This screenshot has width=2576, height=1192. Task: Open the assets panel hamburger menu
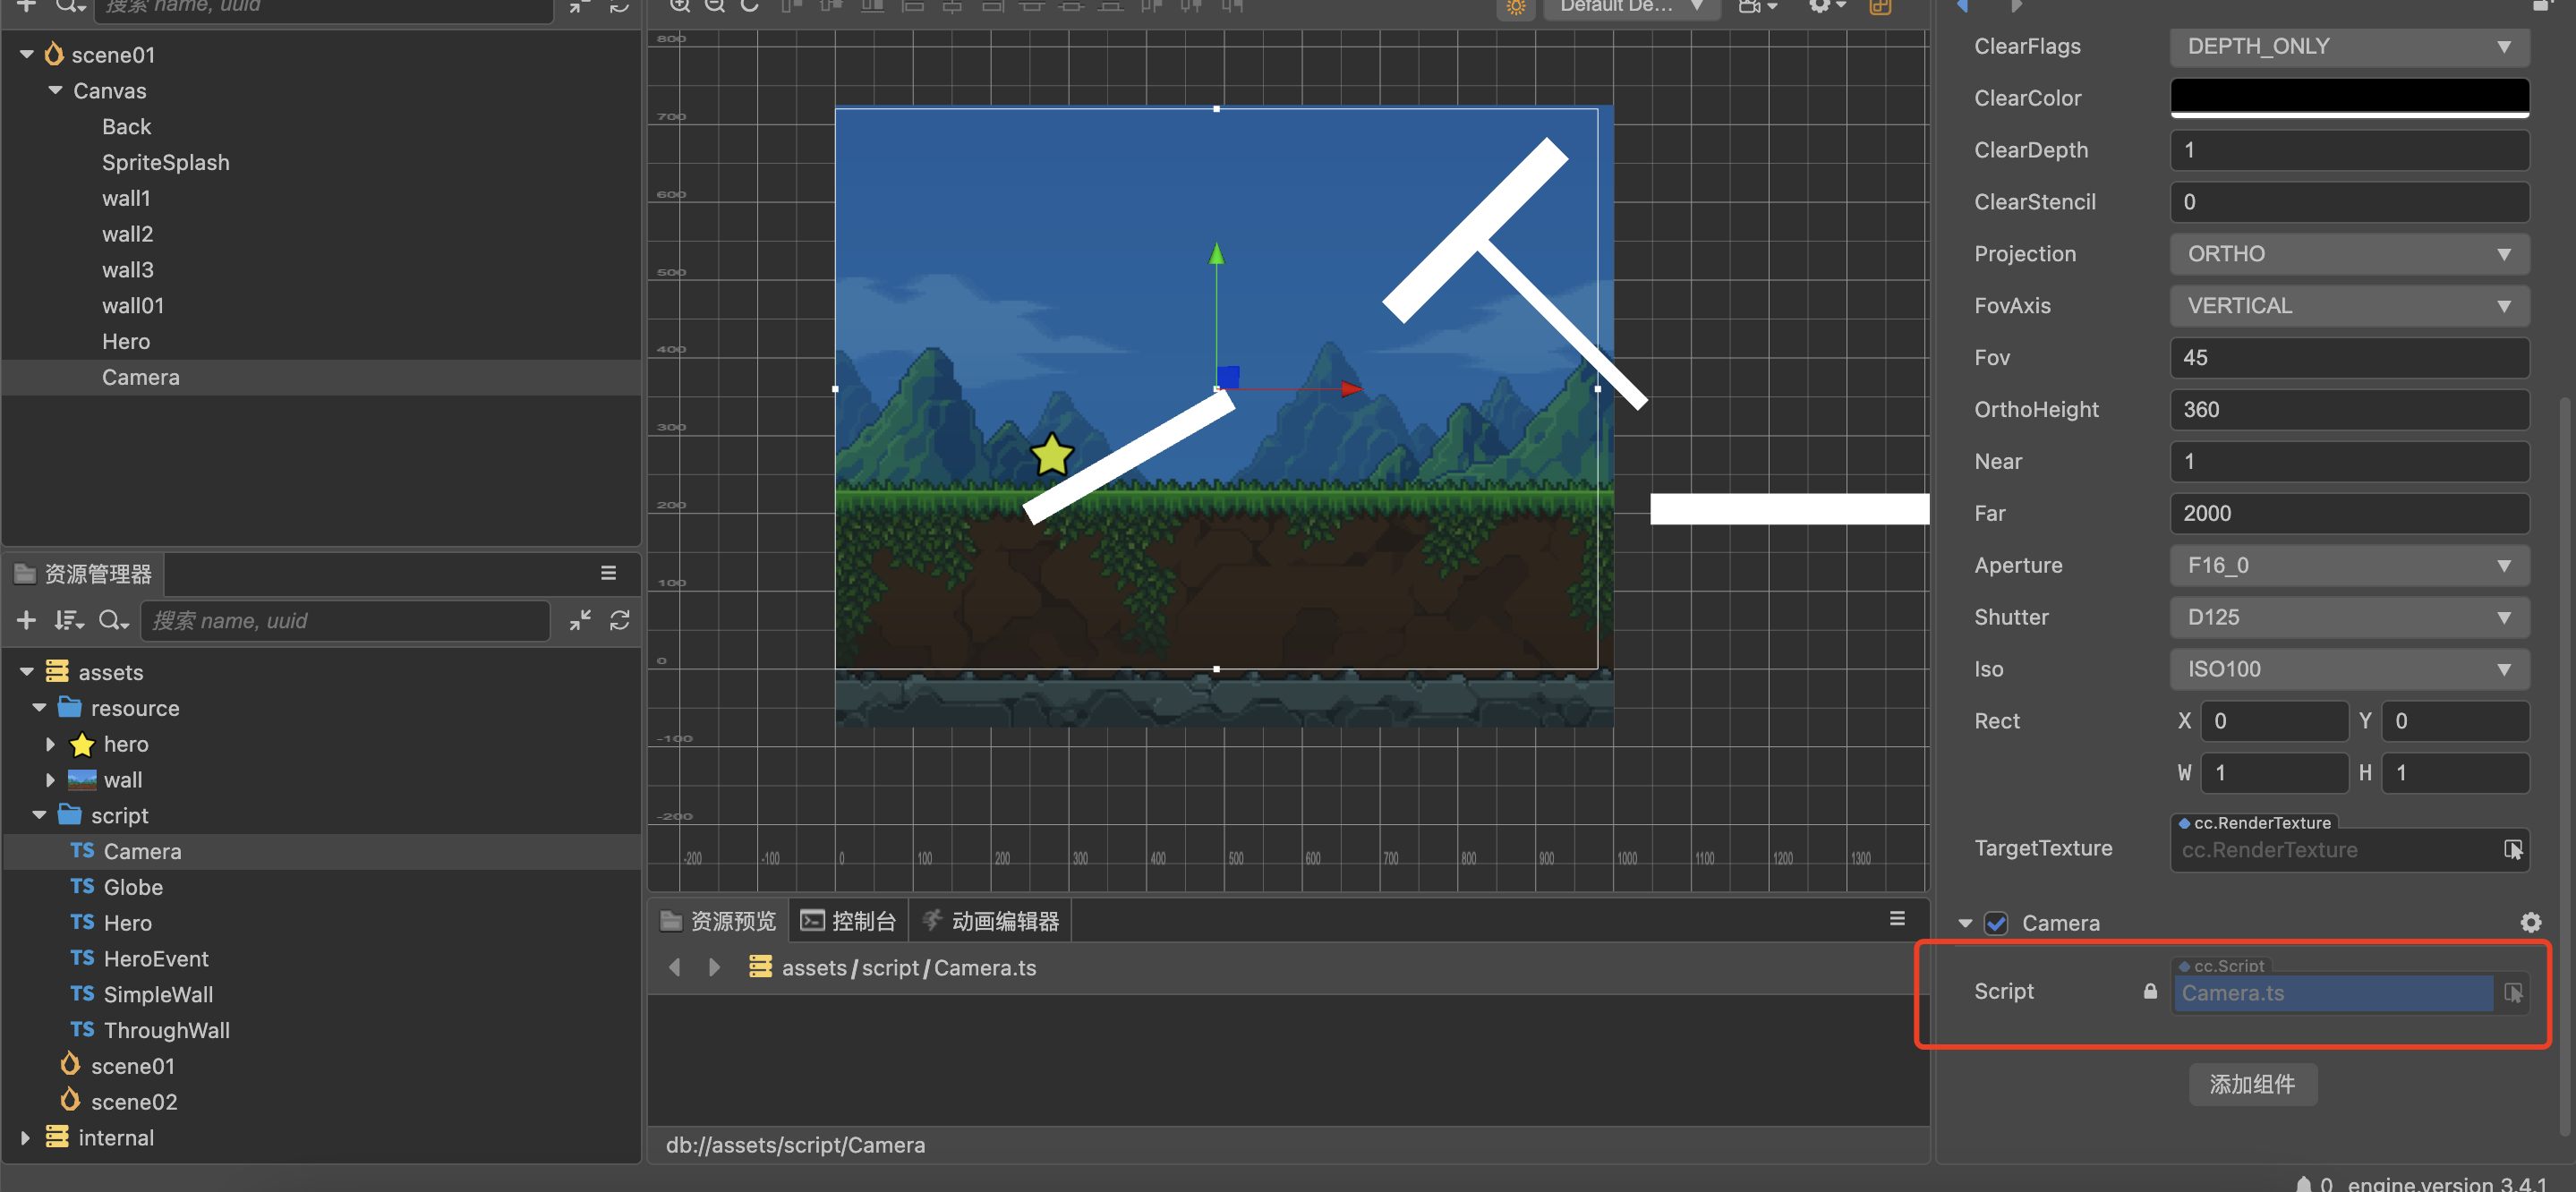608,573
